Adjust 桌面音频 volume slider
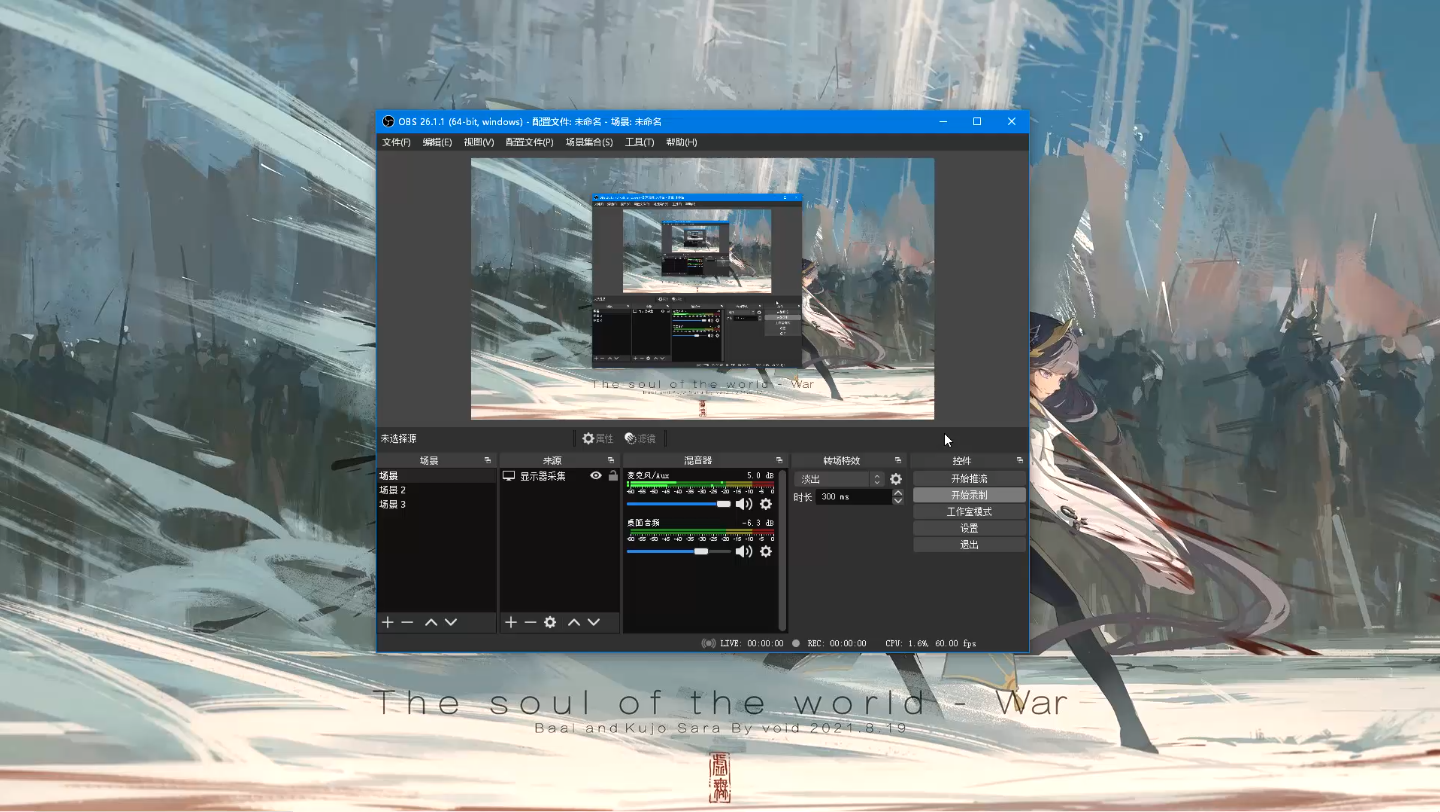1440x812 pixels. 679,551
